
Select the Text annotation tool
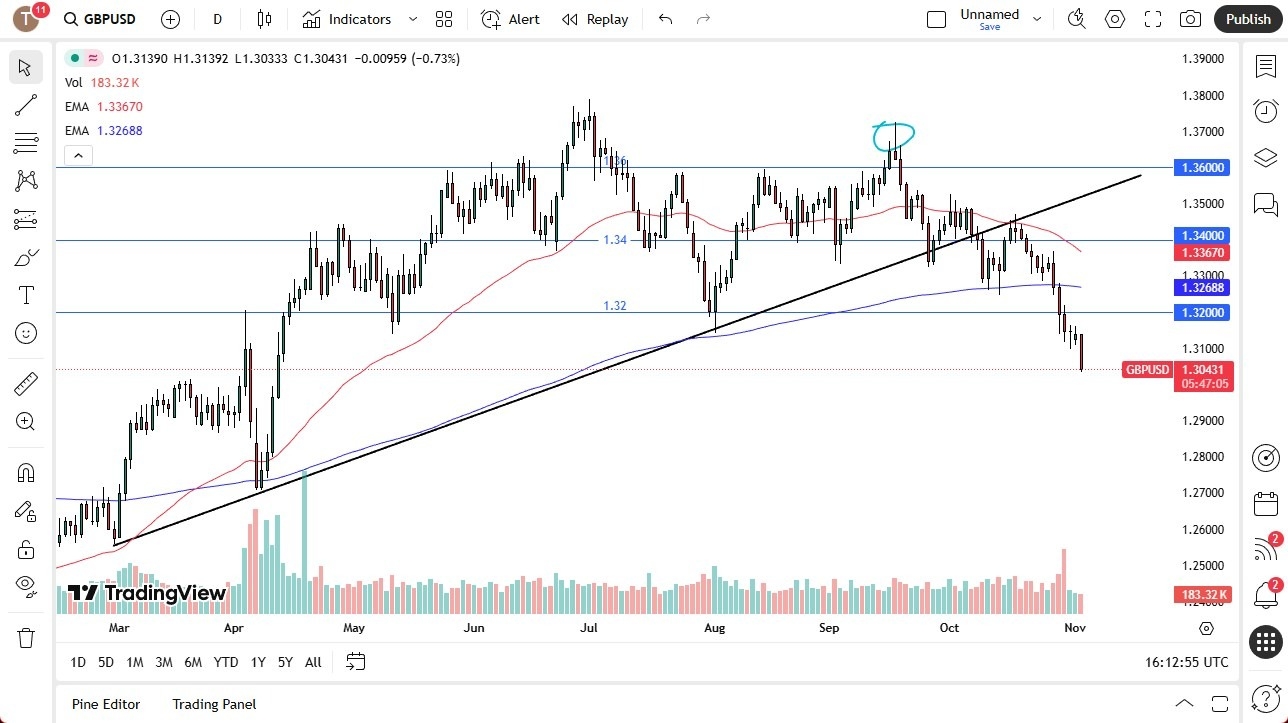click(x=26, y=294)
